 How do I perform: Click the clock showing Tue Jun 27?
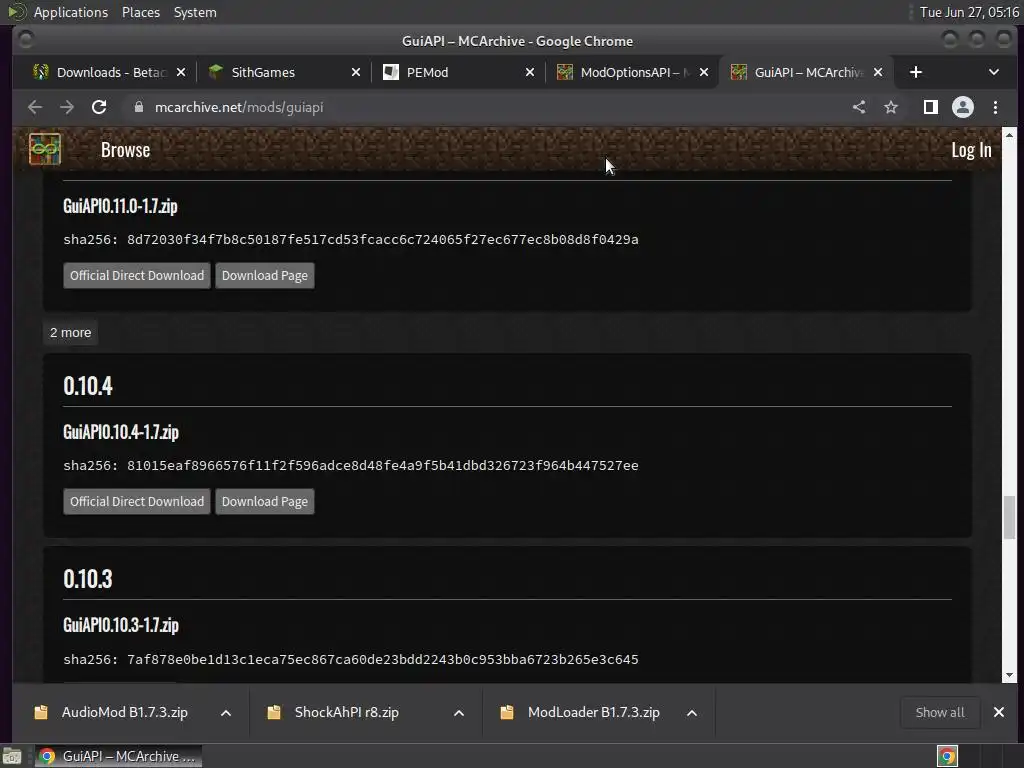click(x=969, y=12)
